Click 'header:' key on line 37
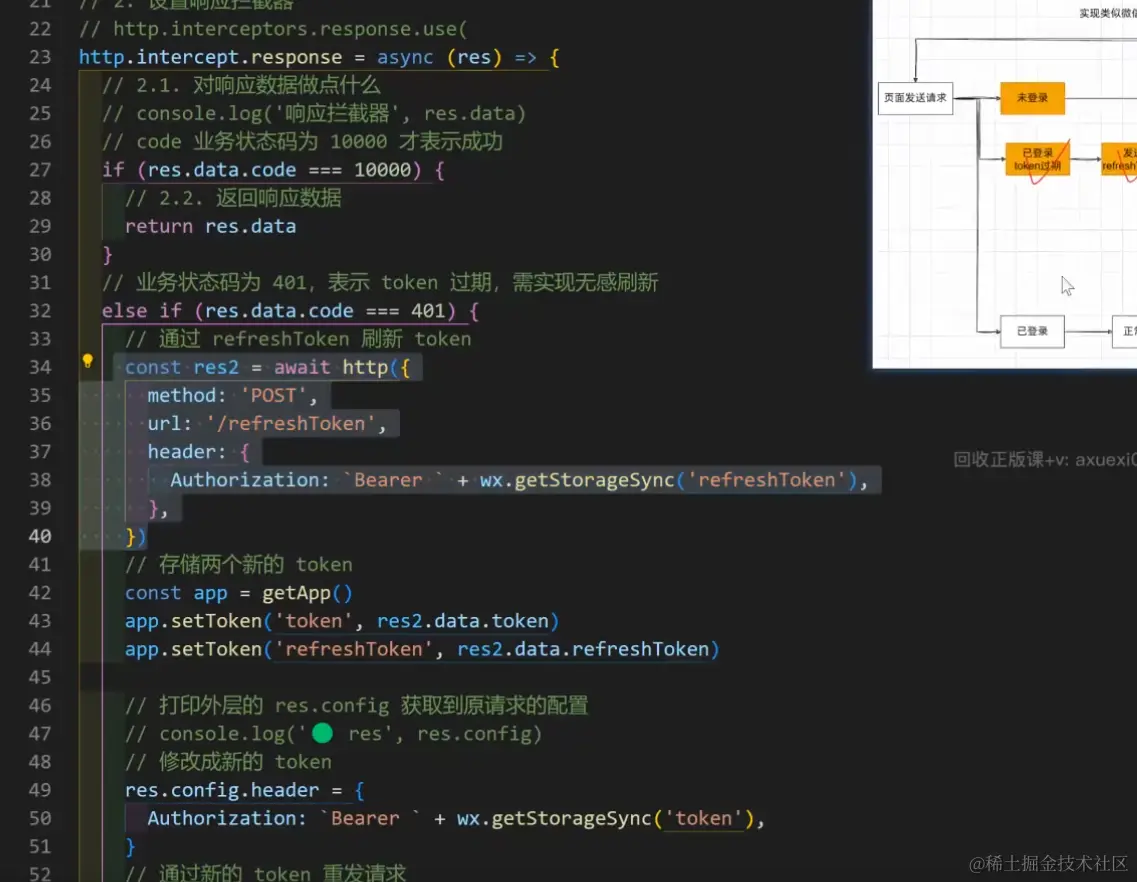The height and width of the screenshot is (882, 1137). point(186,452)
